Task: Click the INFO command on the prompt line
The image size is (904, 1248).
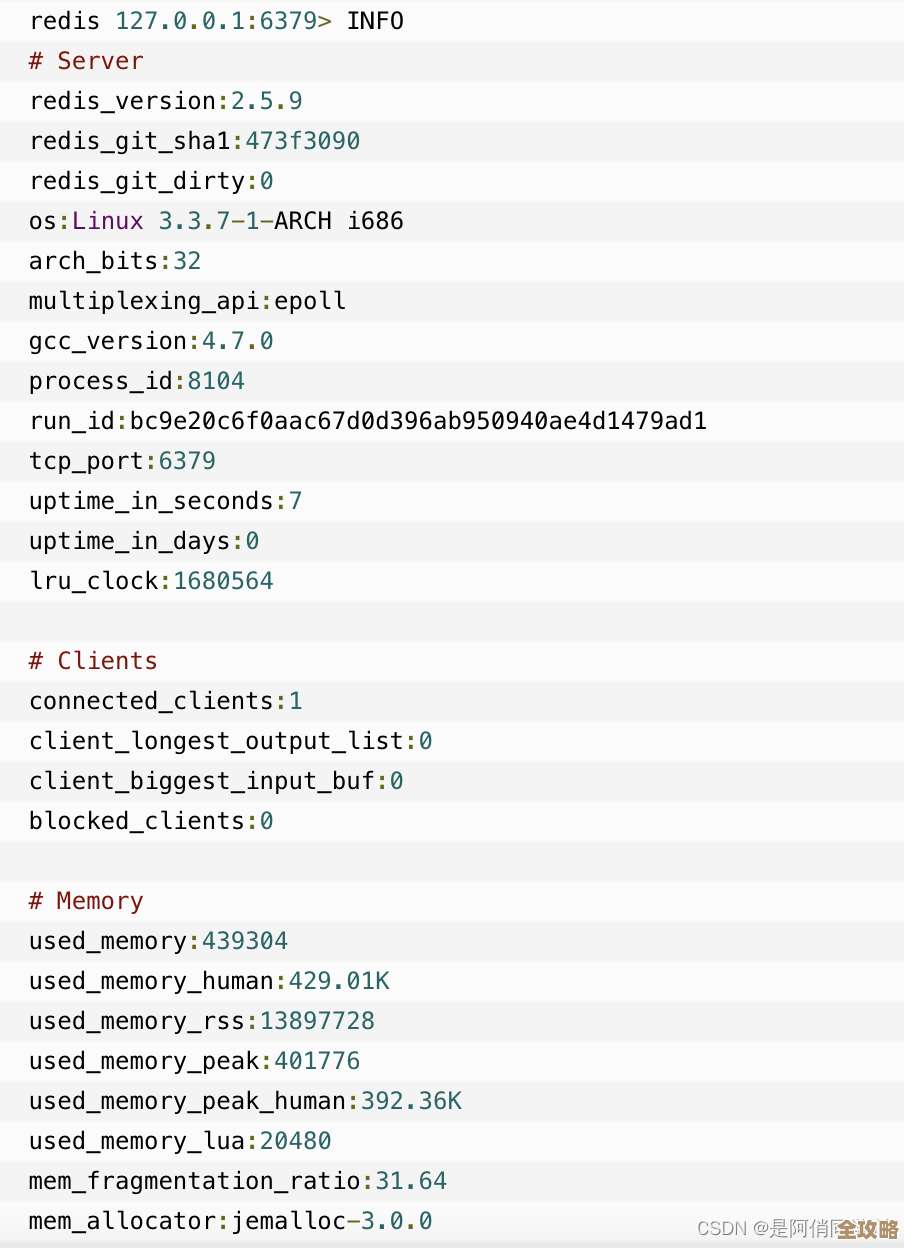Action: [375, 21]
